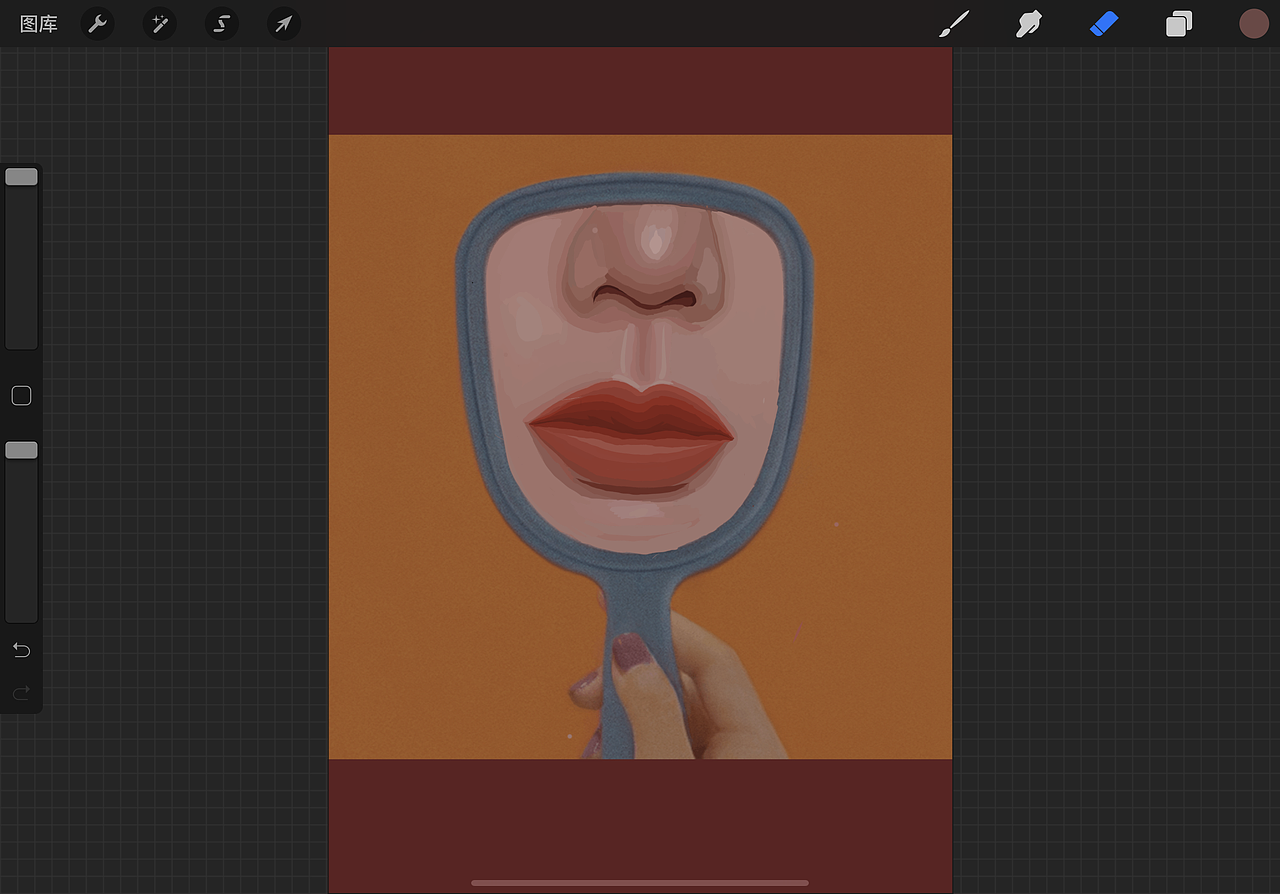Image resolution: width=1280 pixels, height=894 pixels.
Task: Click the brush opacity slider handle
Action: pos(21,451)
